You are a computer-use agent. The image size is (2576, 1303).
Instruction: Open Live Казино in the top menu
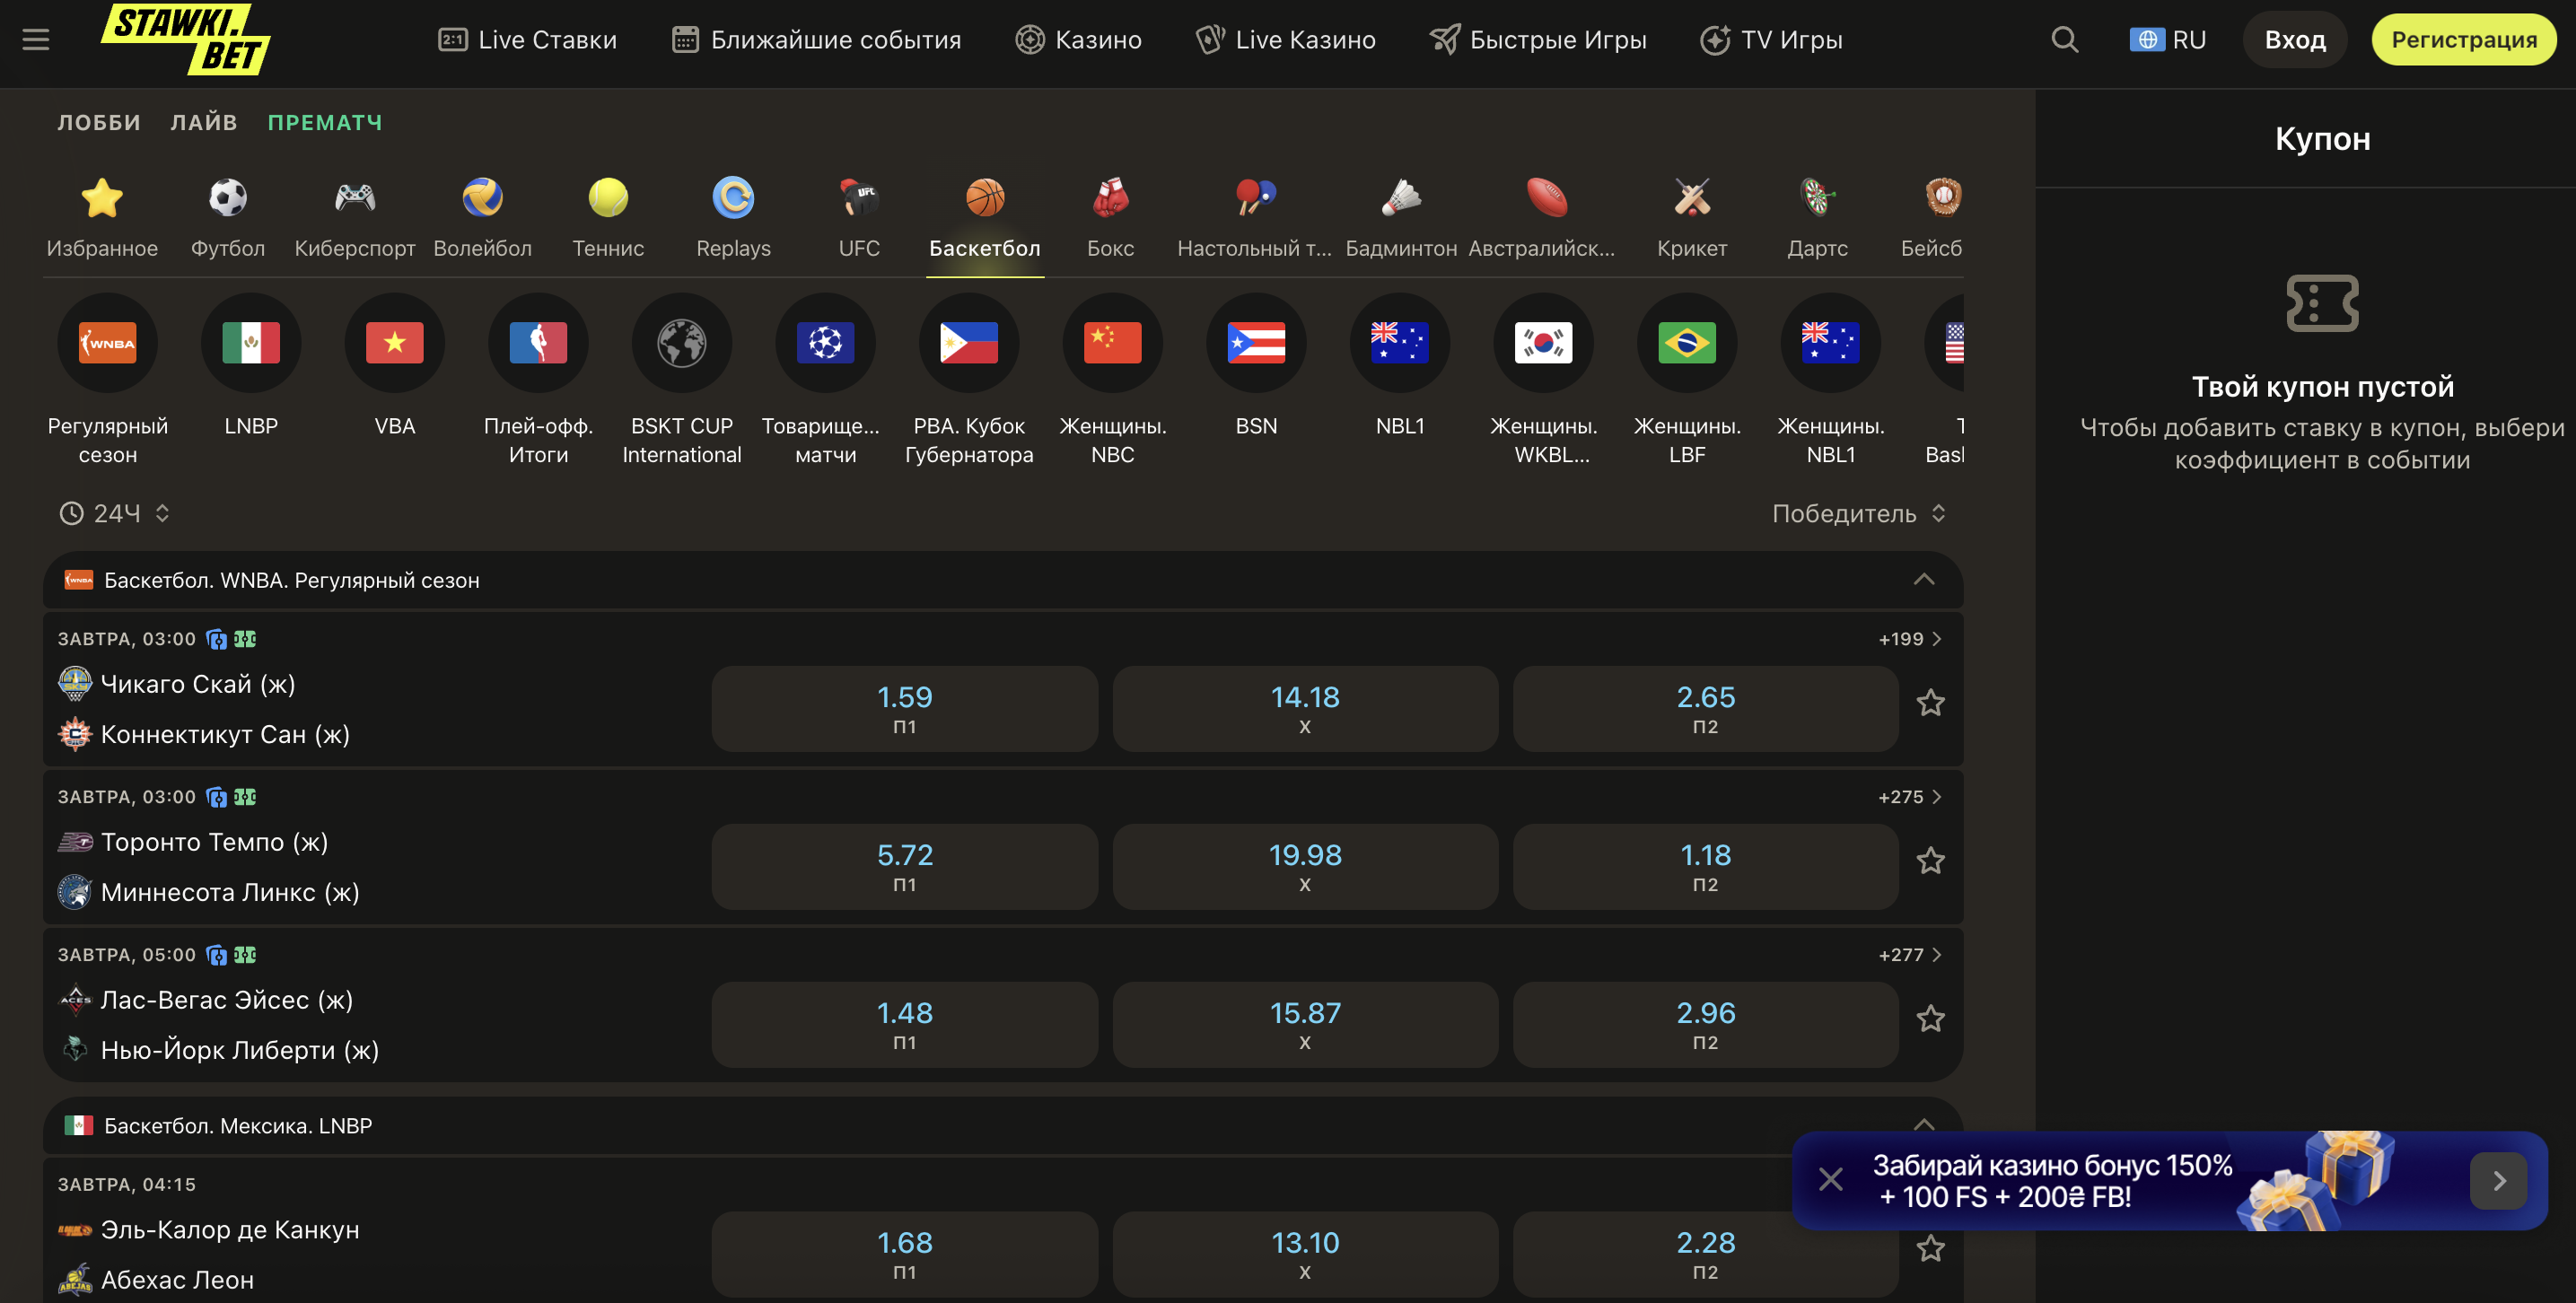(1286, 40)
